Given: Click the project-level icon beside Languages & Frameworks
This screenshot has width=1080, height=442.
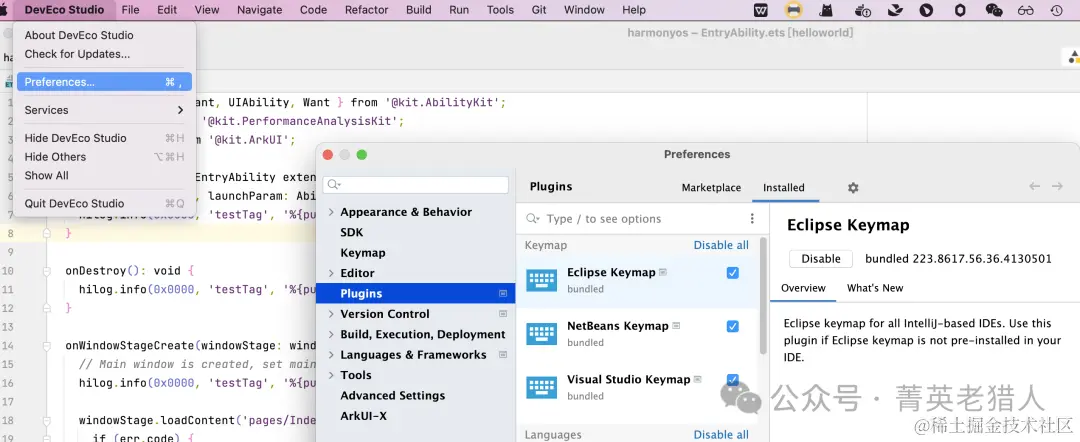Looking at the screenshot, I should click(503, 355).
